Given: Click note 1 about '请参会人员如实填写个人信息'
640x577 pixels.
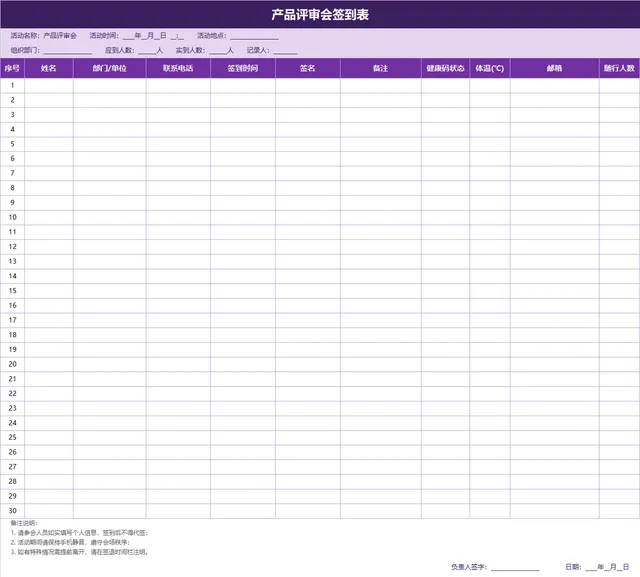Looking at the screenshot, I should [80, 533].
